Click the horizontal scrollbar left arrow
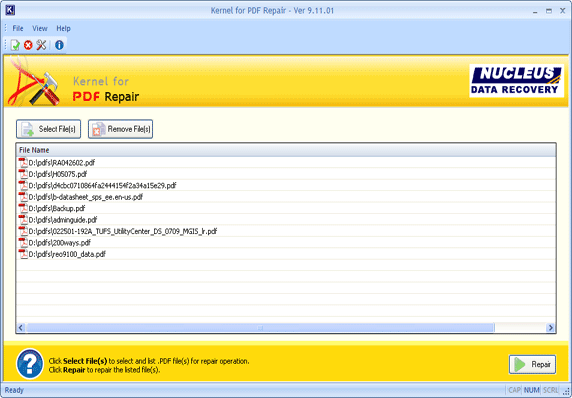Screen dimensions: 572x398 tap(21, 328)
